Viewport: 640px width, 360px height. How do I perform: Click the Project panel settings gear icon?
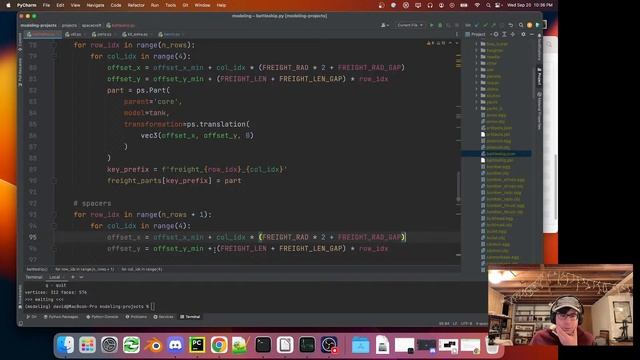pyautogui.click(x=523, y=35)
